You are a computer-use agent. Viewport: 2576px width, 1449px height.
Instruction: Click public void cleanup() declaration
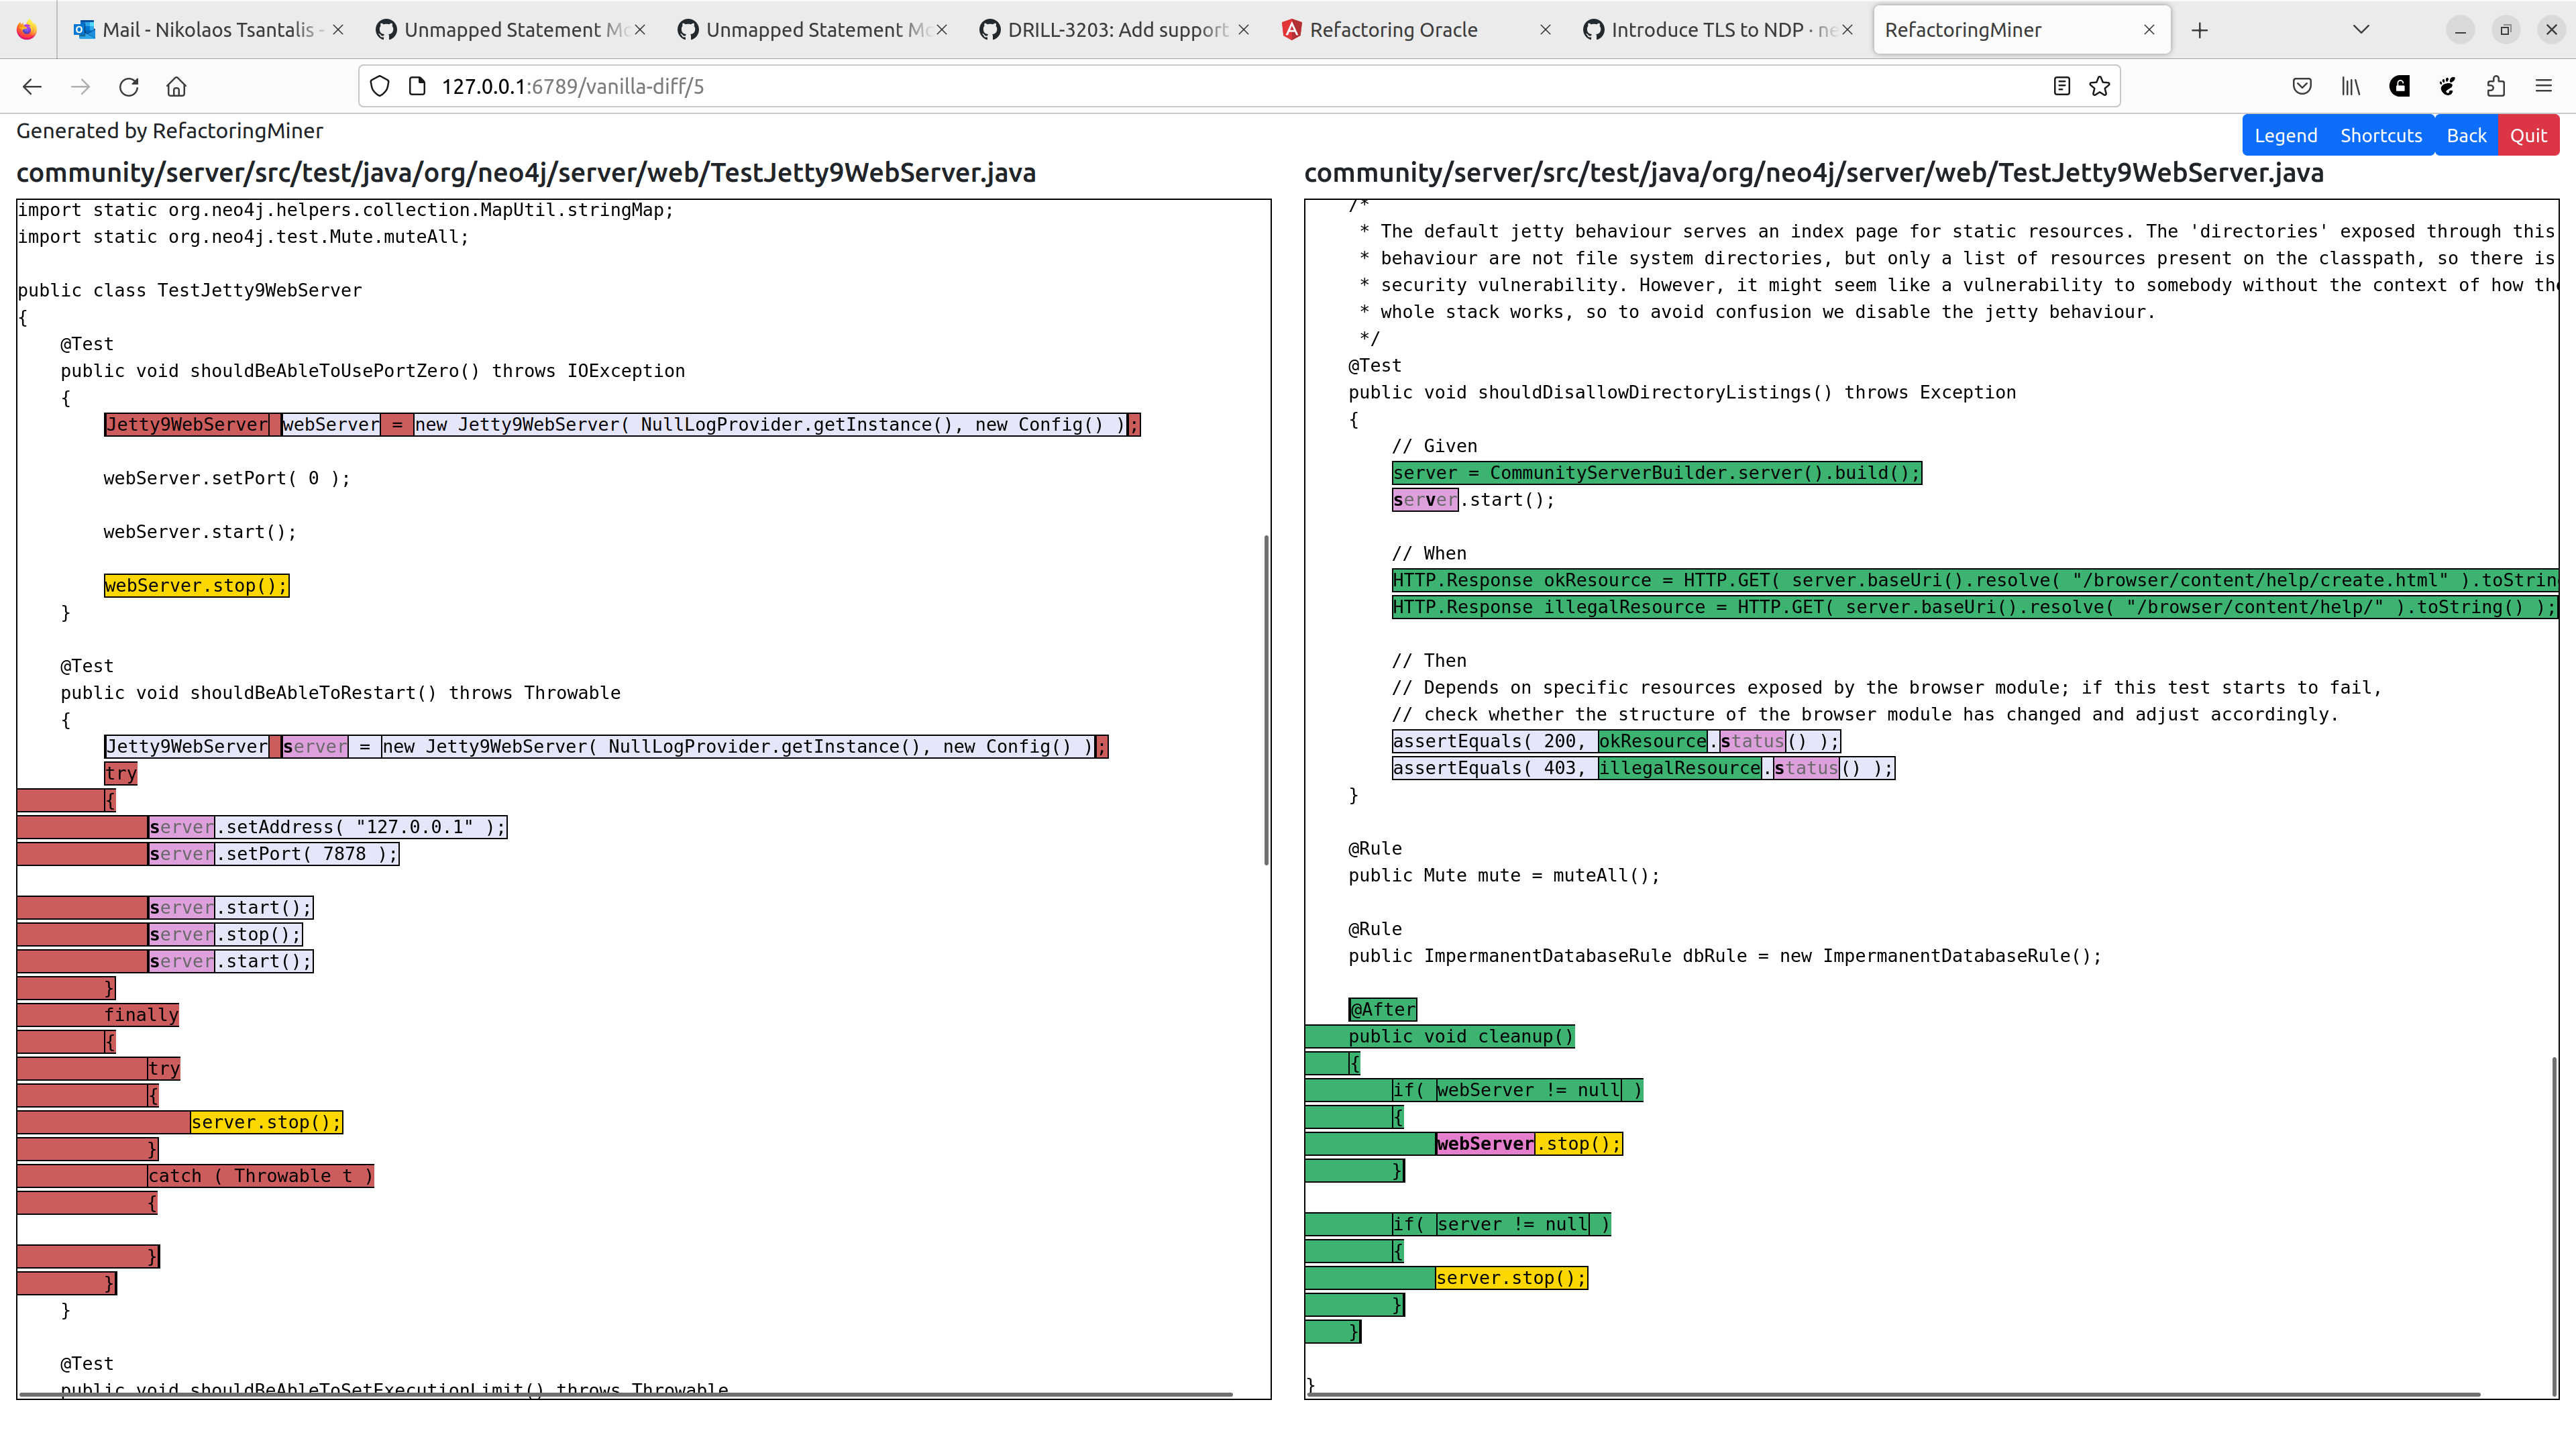point(1461,1037)
